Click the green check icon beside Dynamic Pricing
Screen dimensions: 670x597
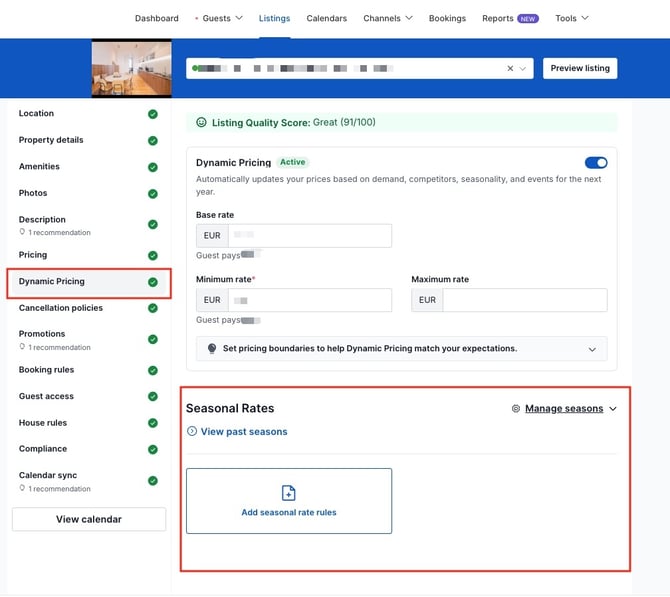[153, 282]
